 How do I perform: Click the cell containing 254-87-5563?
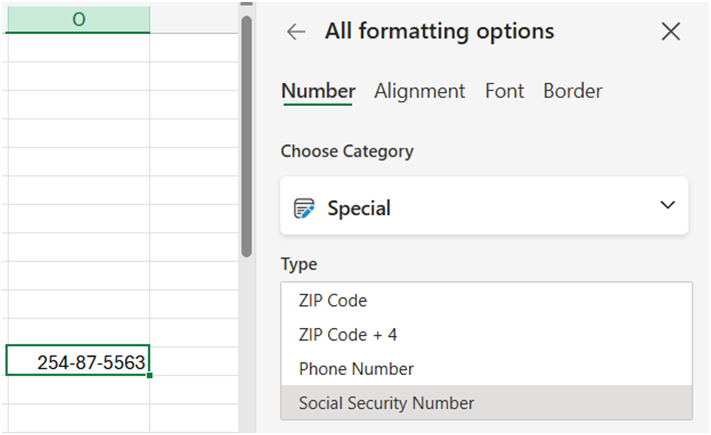(x=78, y=361)
